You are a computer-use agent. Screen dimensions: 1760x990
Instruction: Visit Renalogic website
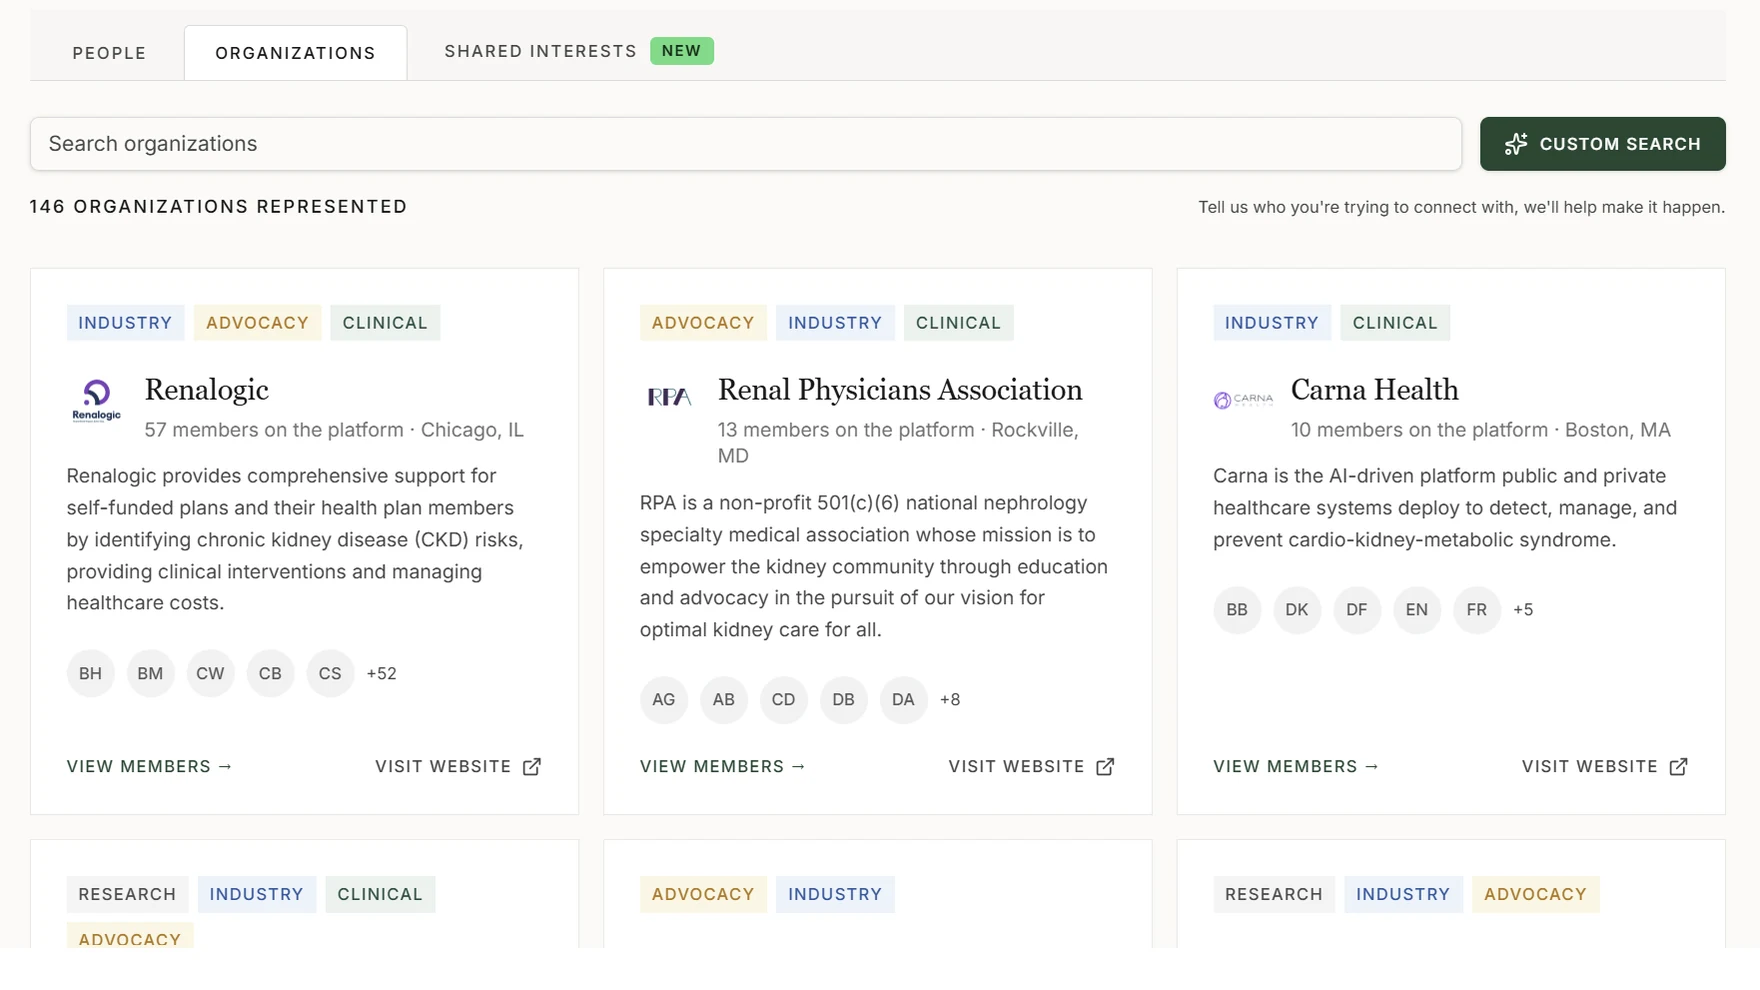pyautogui.click(x=458, y=766)
